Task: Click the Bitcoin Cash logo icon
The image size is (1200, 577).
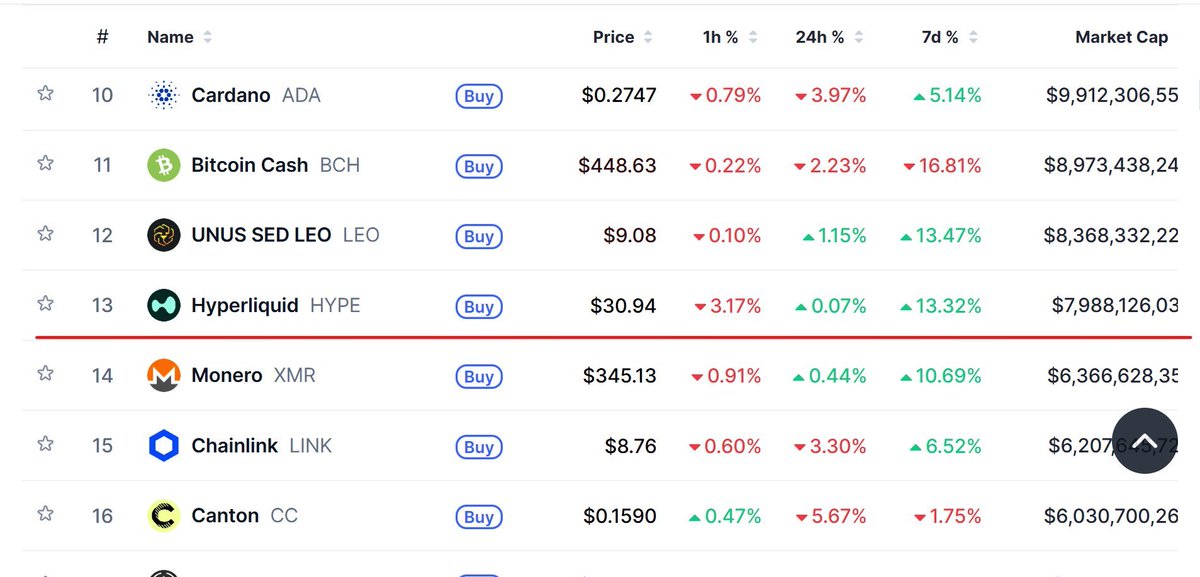Action: click(163, 165)
